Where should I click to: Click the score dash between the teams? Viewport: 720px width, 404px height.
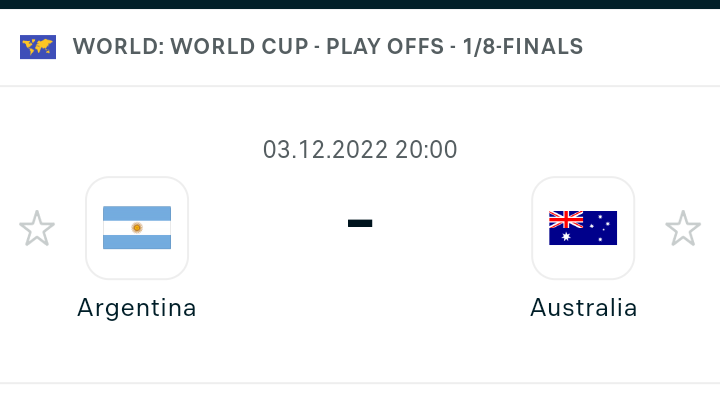pyautogui.click(x=360, y=224)
